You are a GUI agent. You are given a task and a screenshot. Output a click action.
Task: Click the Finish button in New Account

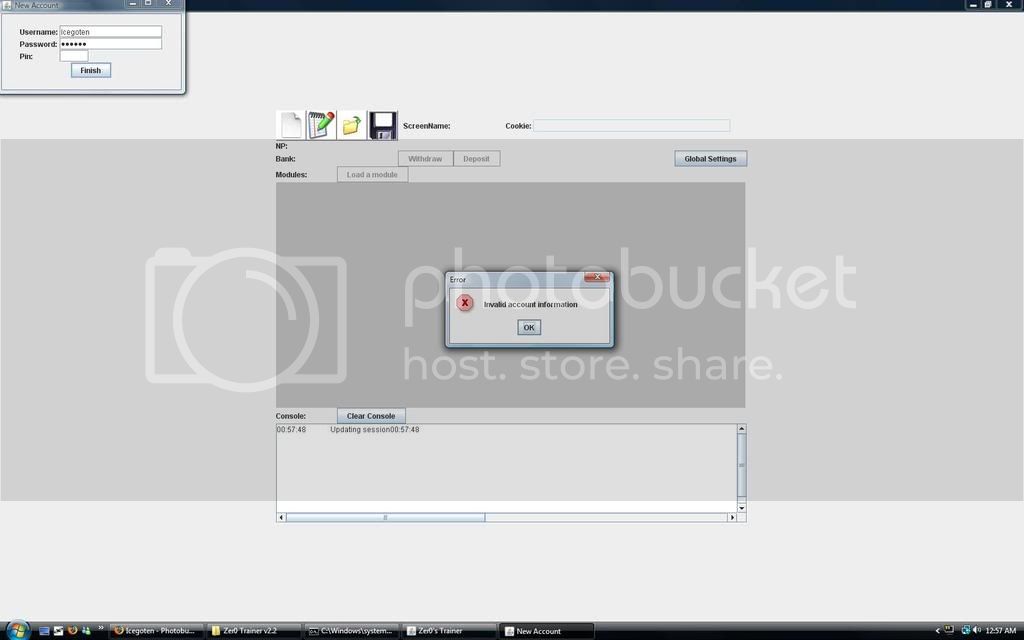click(x=91, y=70)
